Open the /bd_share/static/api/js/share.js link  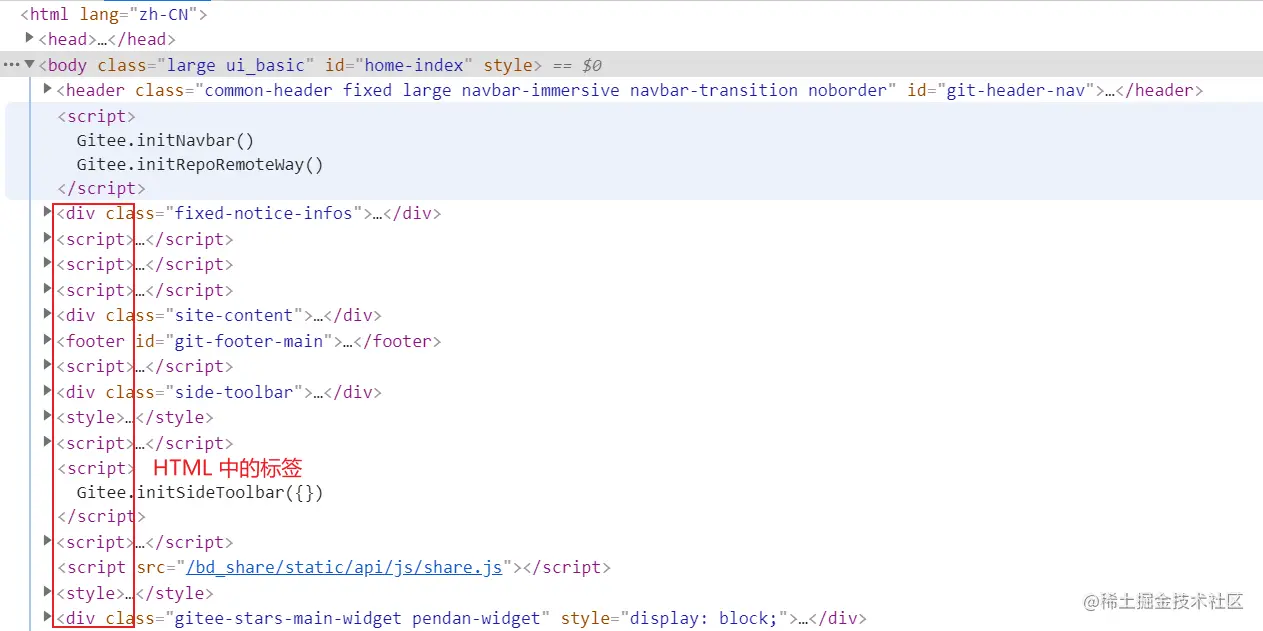pos(344,568)
